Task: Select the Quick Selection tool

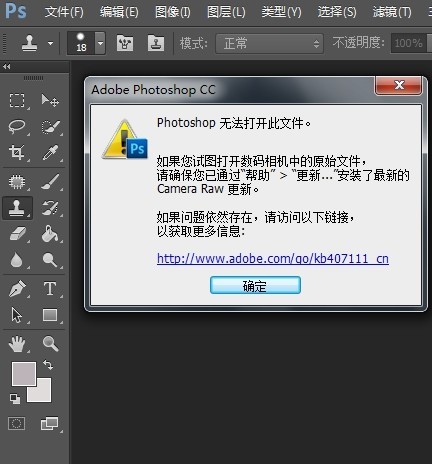Action: pyautogui.click(x=51, y=127)
